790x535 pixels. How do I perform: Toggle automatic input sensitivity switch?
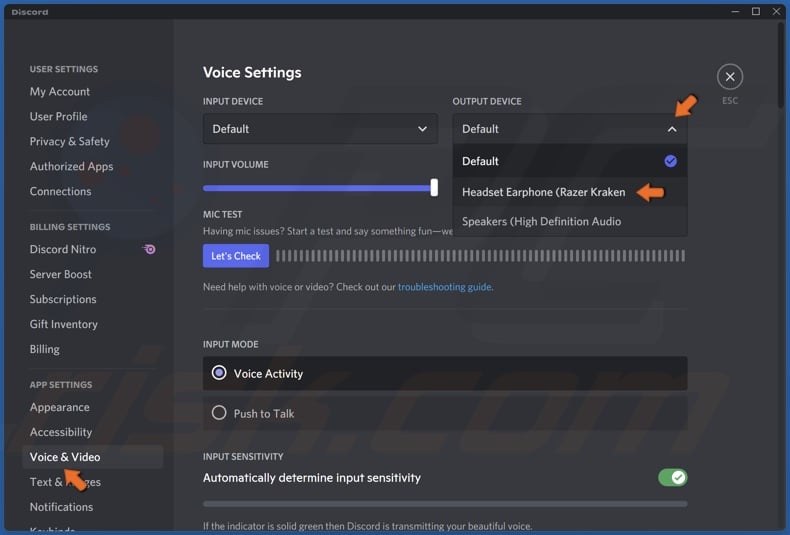pos(672,477)
